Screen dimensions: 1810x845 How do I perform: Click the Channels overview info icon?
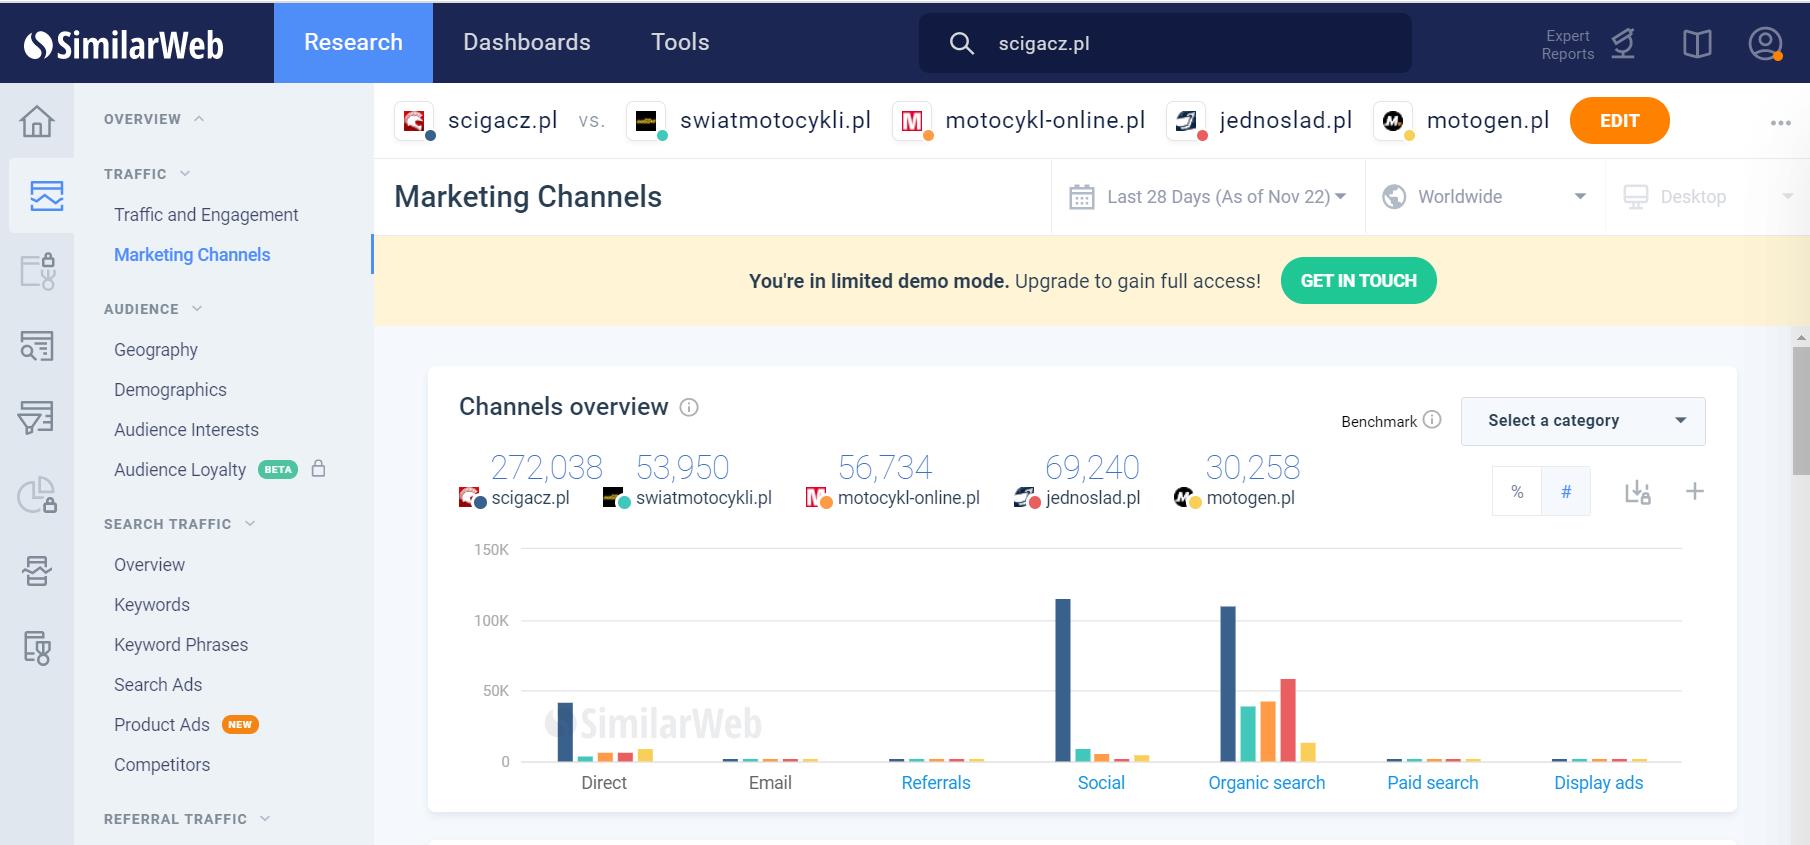click(689, 407)
